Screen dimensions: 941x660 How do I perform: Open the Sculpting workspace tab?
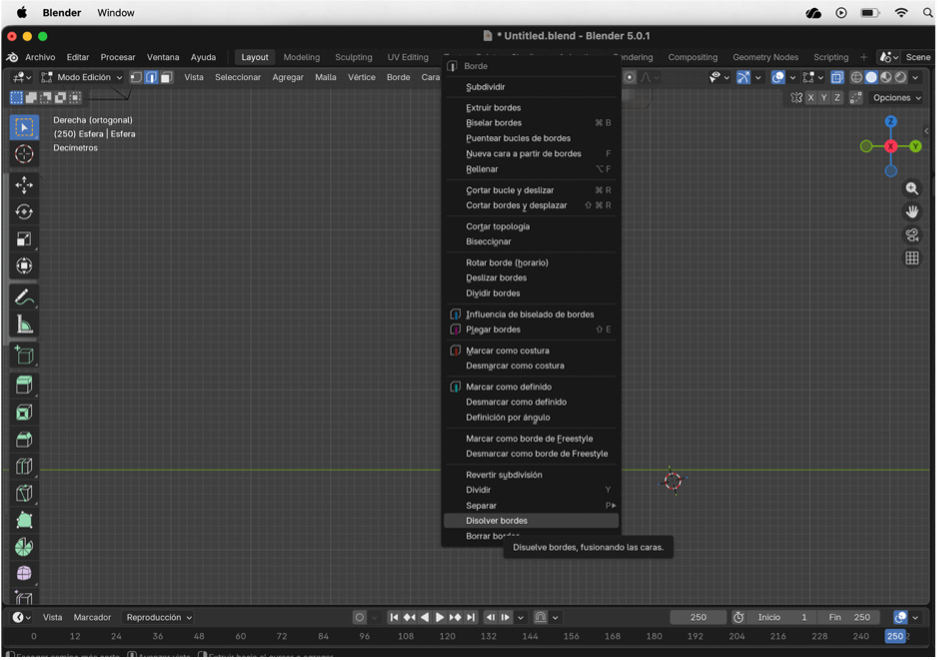(353, 57)
